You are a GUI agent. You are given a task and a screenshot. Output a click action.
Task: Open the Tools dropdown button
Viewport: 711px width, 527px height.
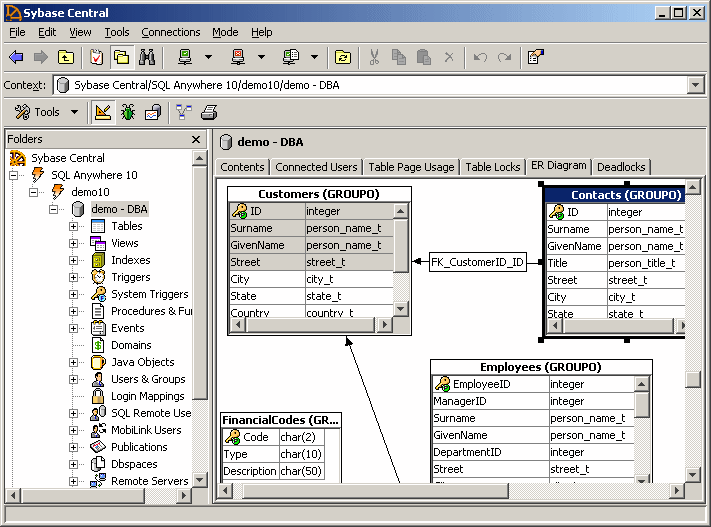click(46, 112)
